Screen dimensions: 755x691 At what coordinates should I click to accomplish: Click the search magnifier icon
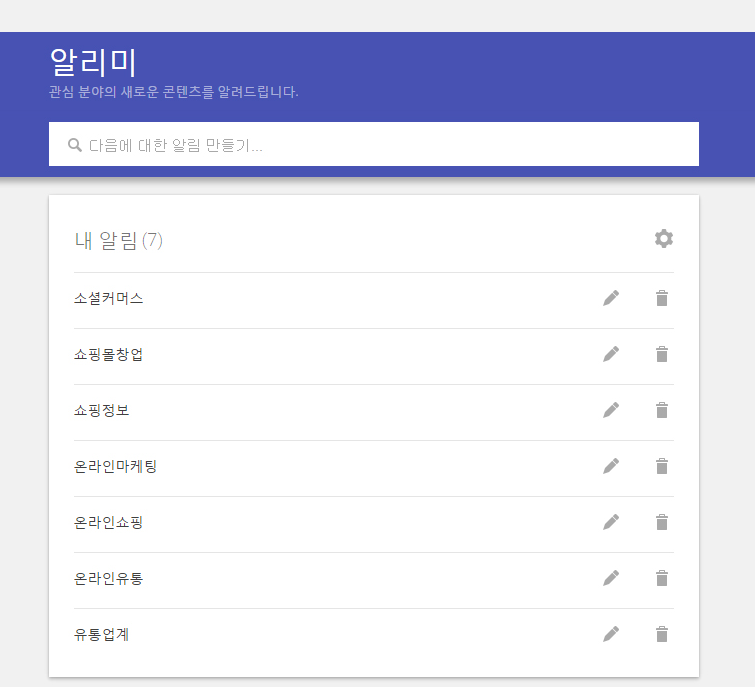pos(75,145)
